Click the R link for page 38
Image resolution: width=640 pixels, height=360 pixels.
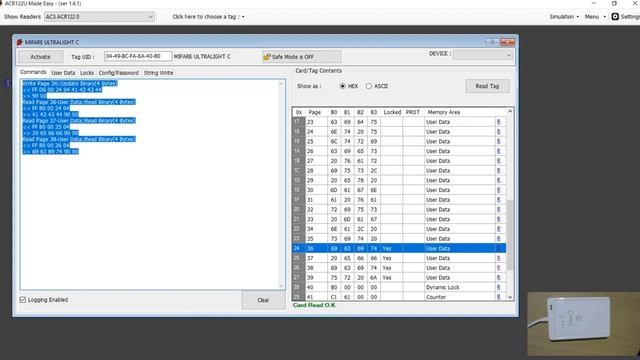pos(498,268)
